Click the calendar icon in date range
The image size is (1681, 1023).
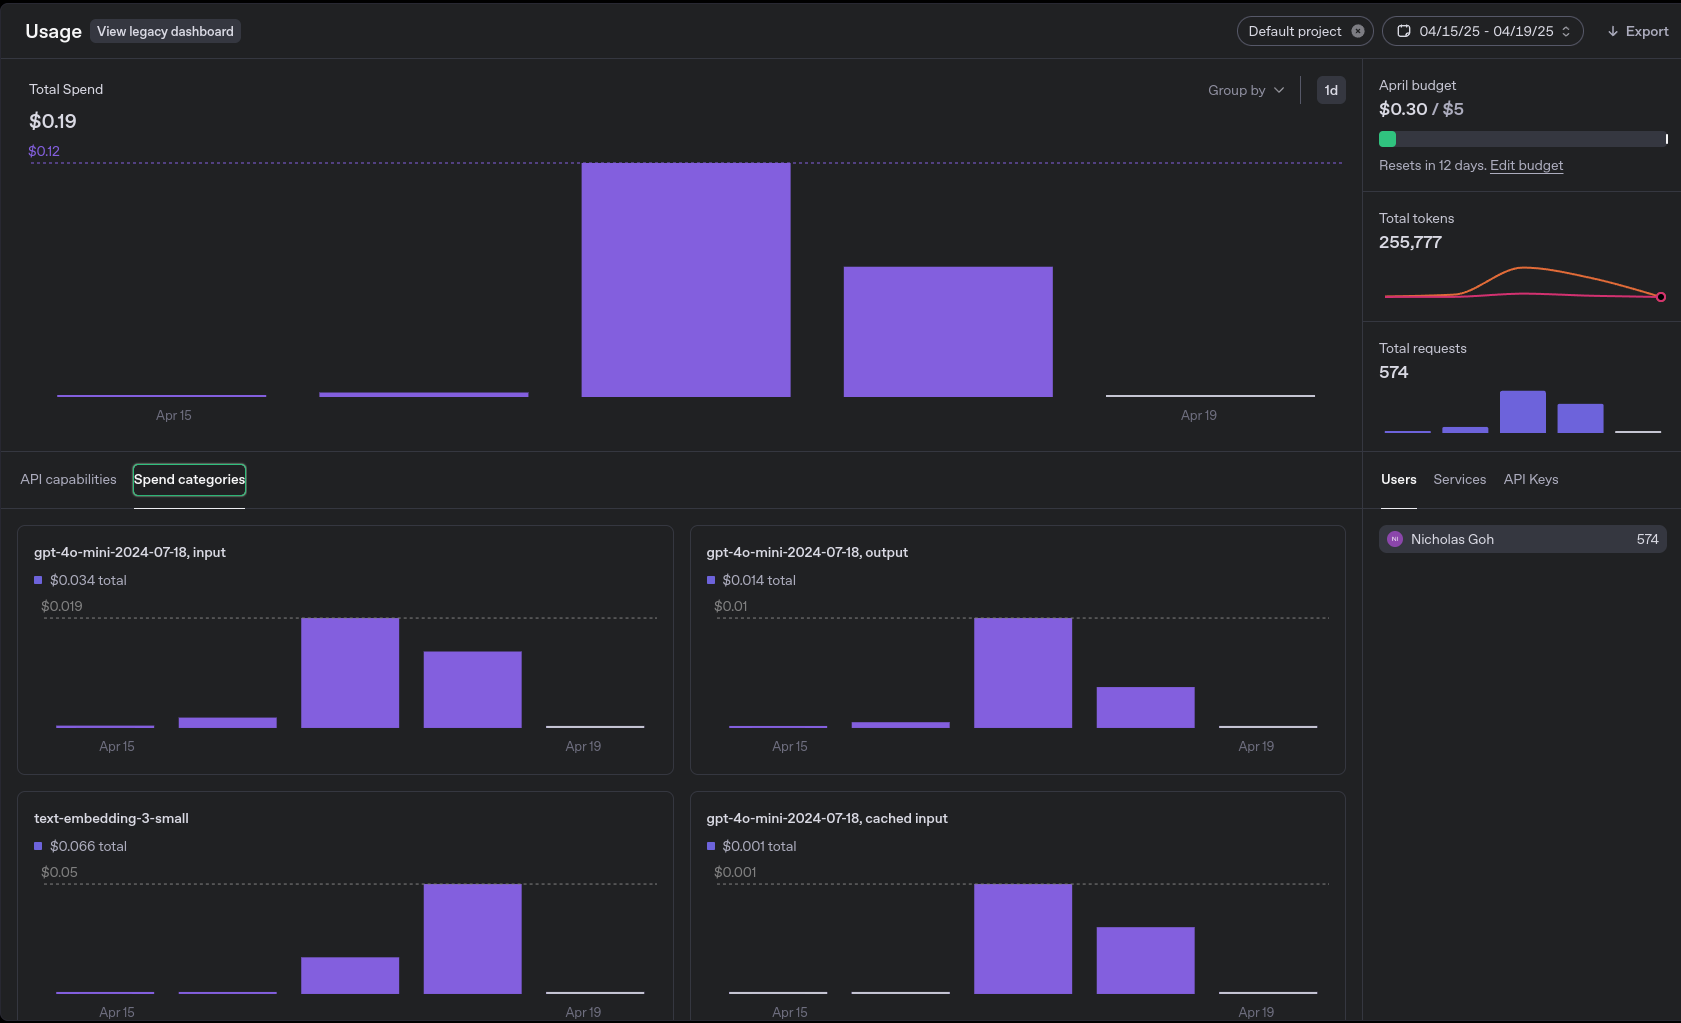[x=1403, y=31]
